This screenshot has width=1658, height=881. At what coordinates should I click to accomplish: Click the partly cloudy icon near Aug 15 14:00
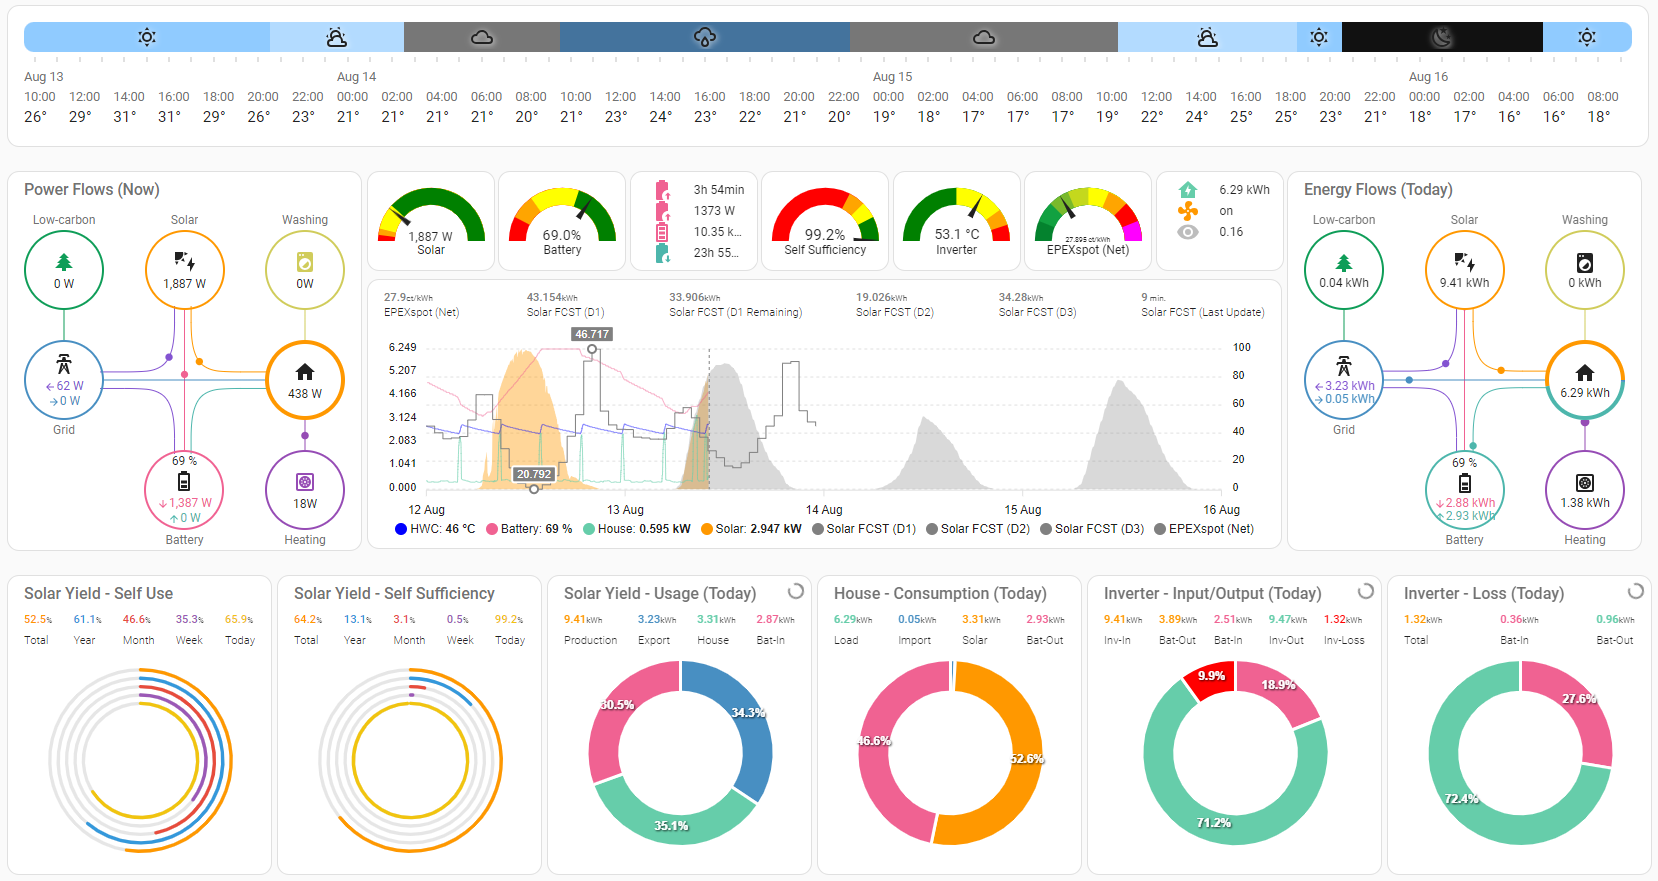1208,37
